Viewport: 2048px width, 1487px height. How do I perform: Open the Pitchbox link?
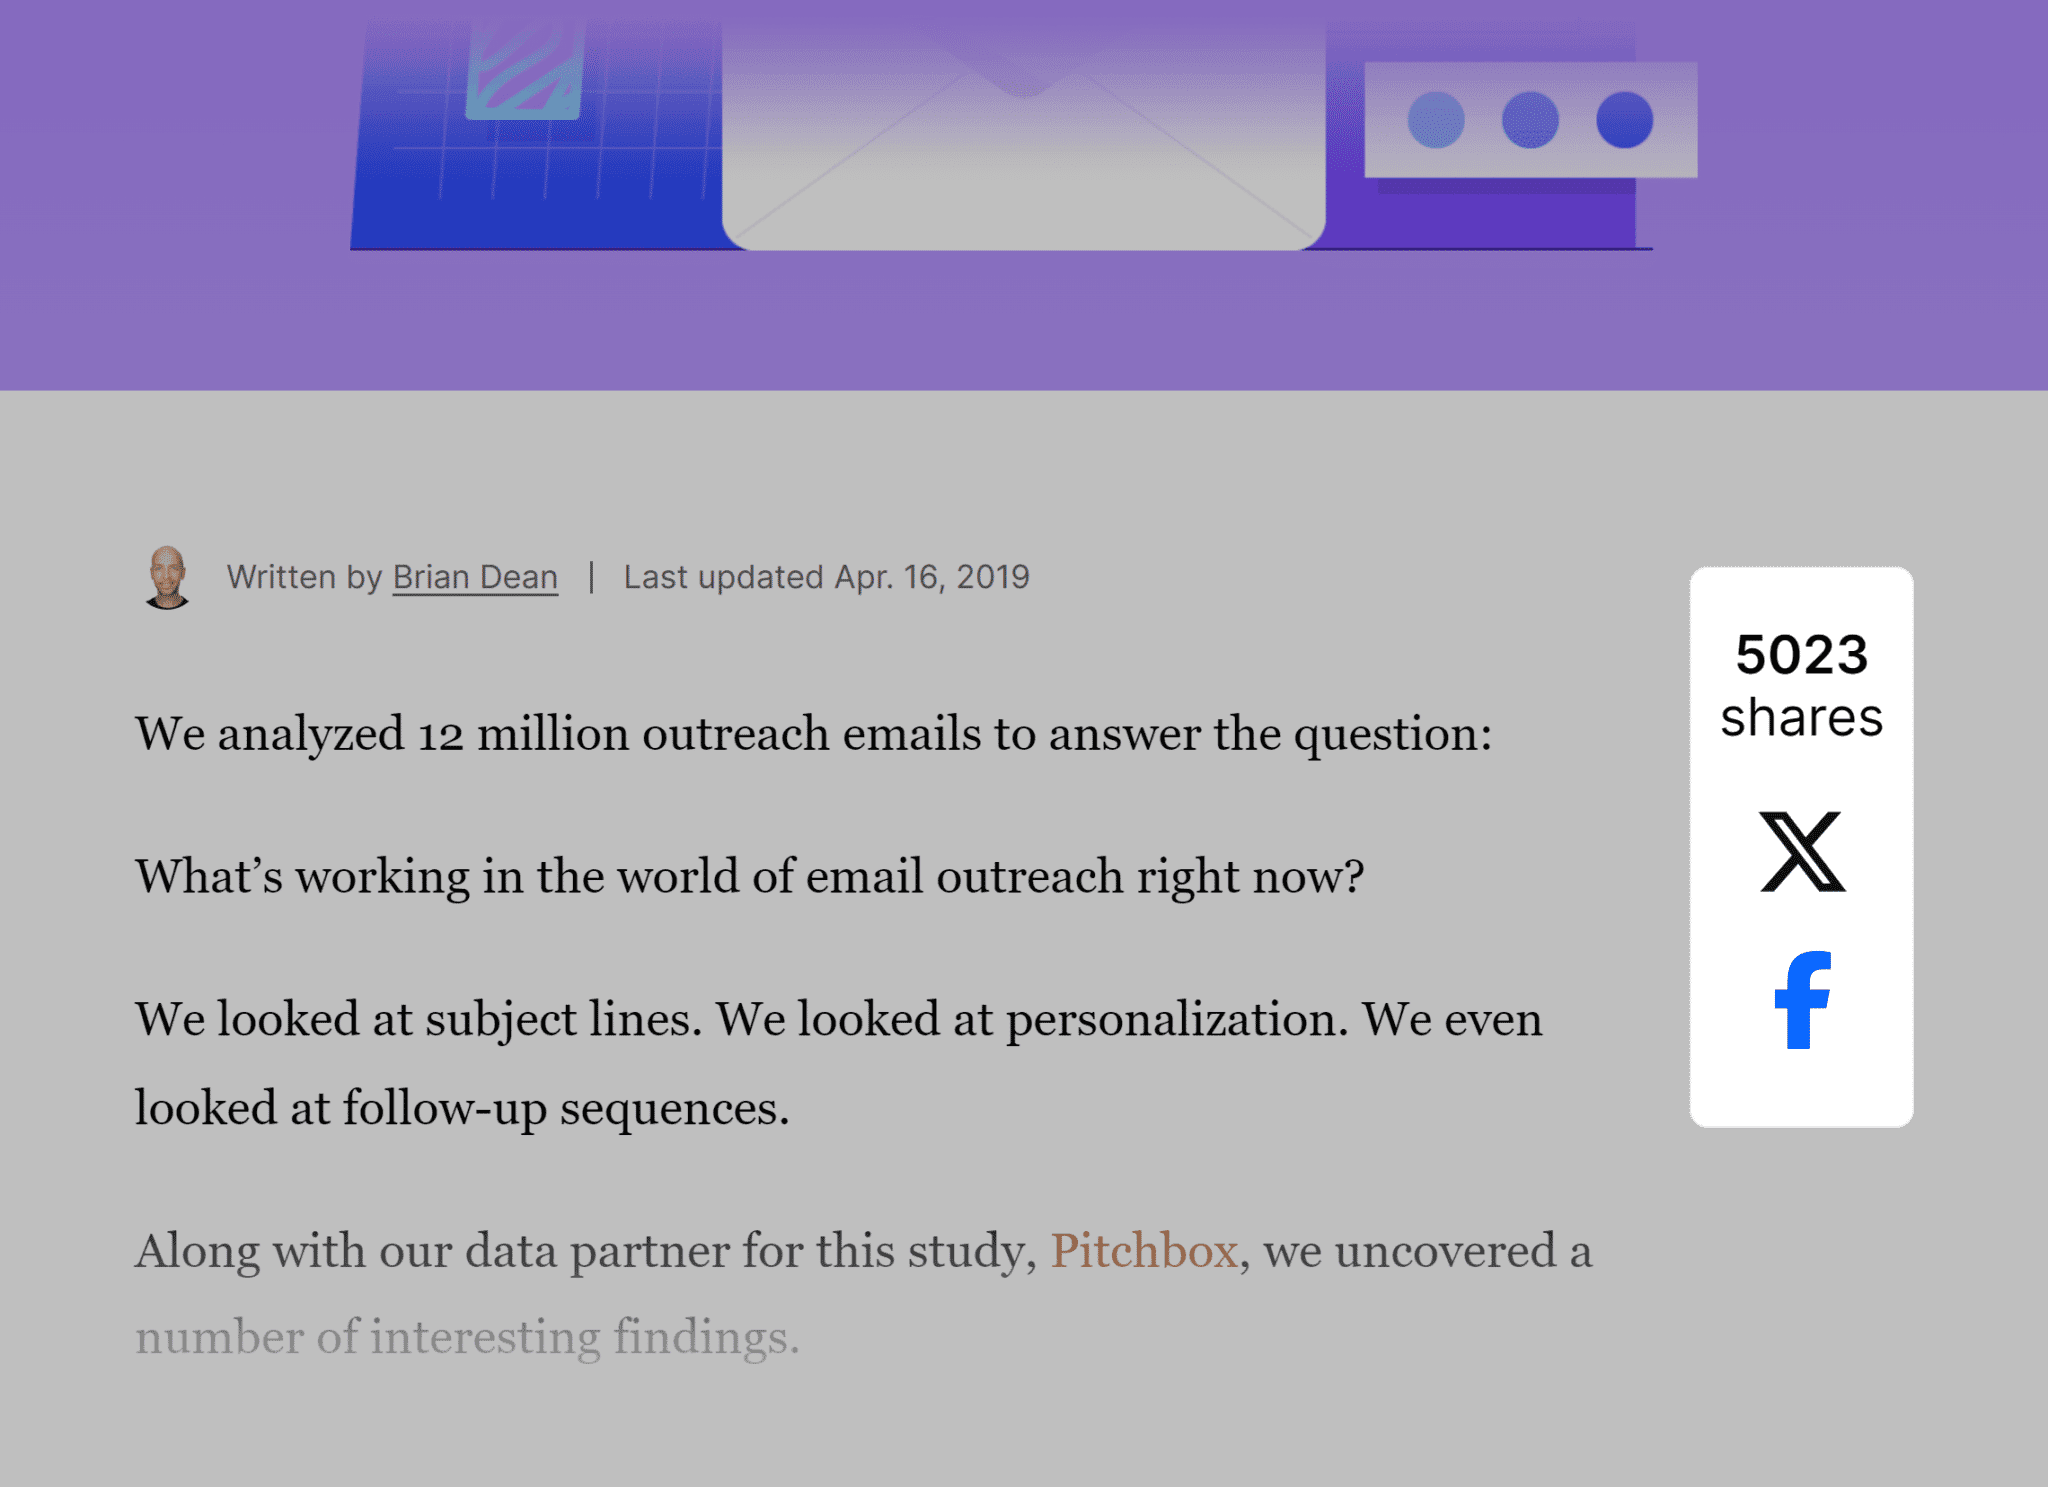[1144, 1250]
